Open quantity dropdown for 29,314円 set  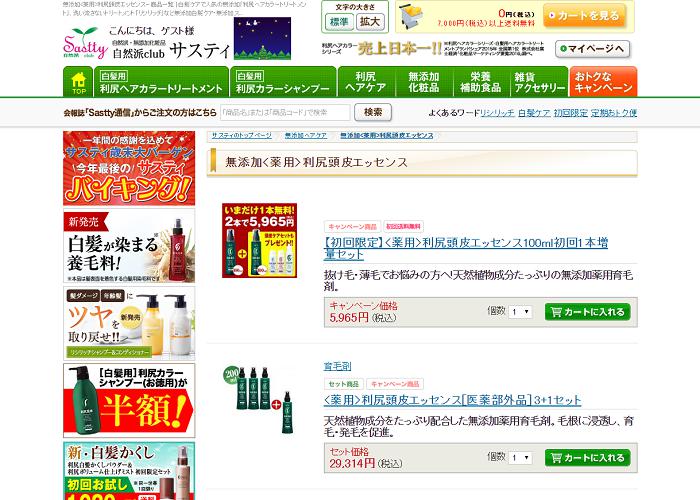pyautogui.click(x=521, y=458)
